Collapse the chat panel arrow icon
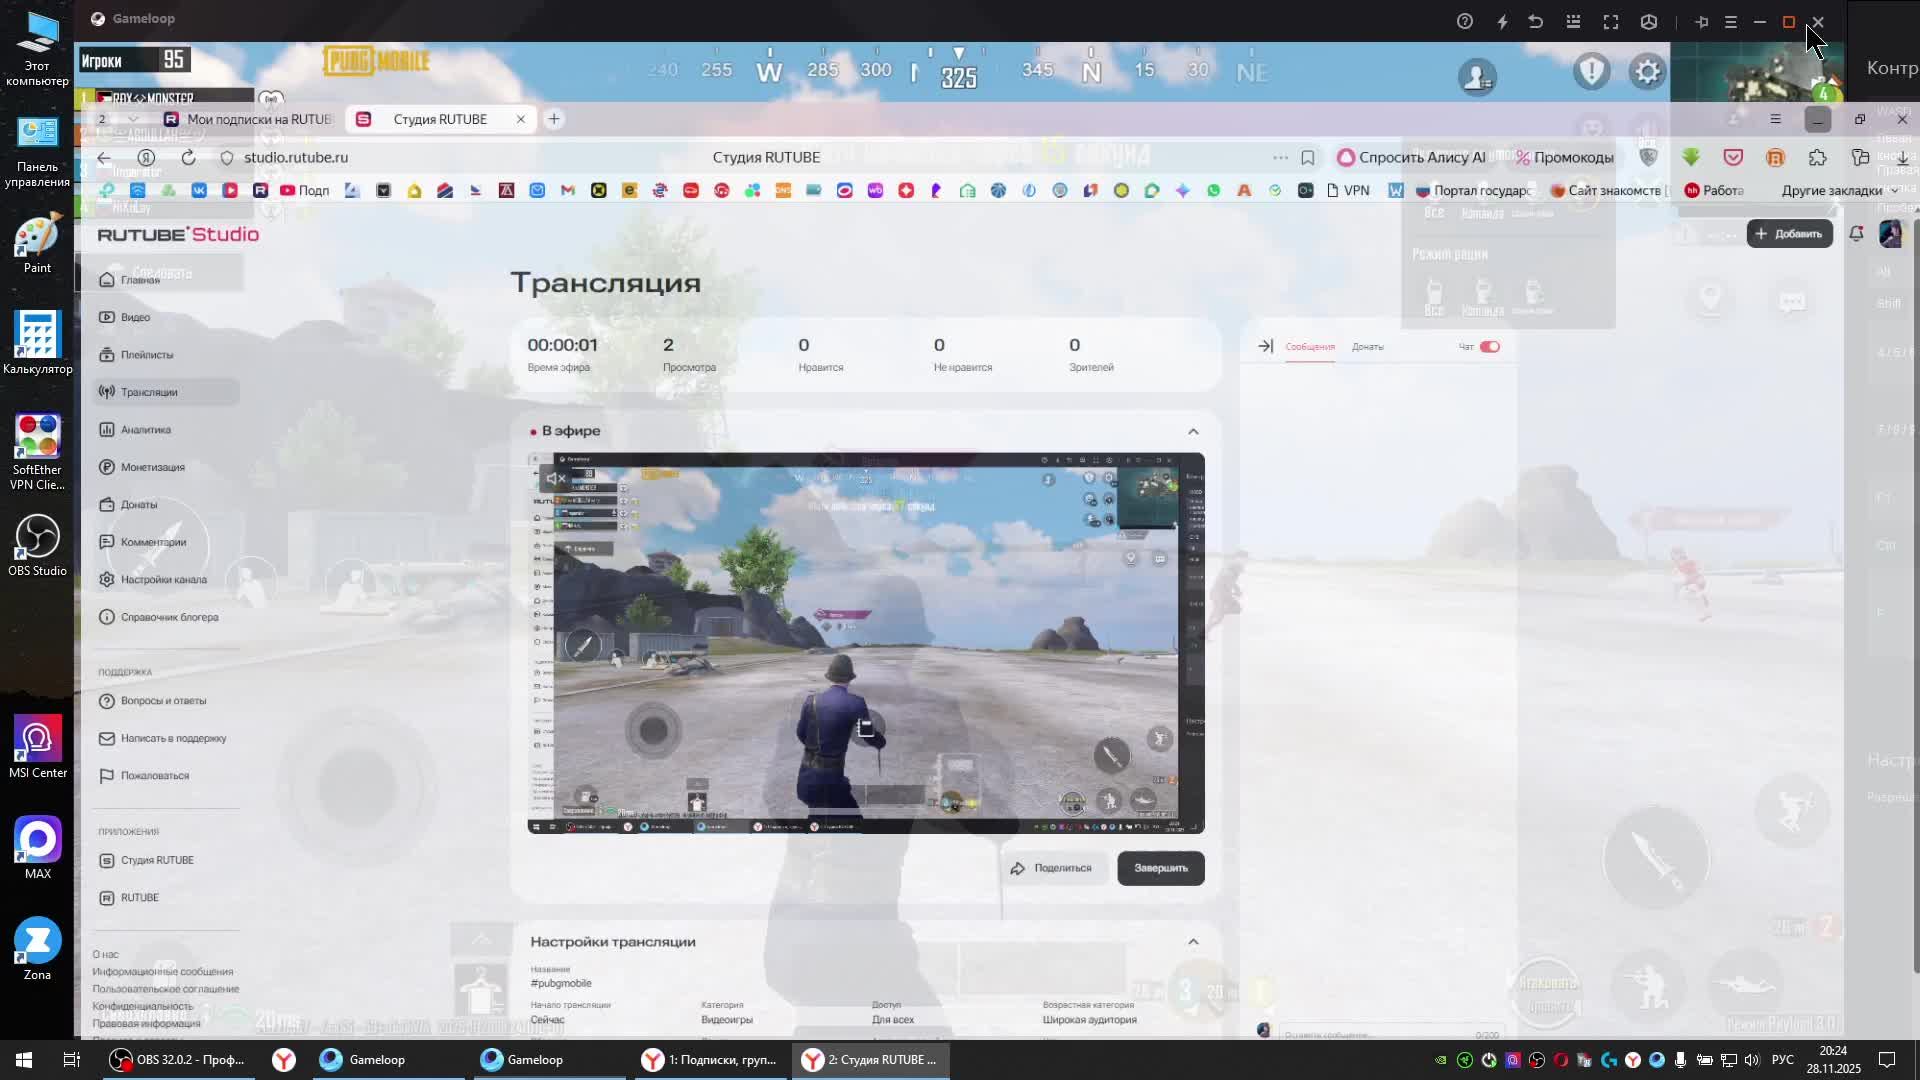The height and width of the screenshot is (1080, 1920). click(1265, 346)
